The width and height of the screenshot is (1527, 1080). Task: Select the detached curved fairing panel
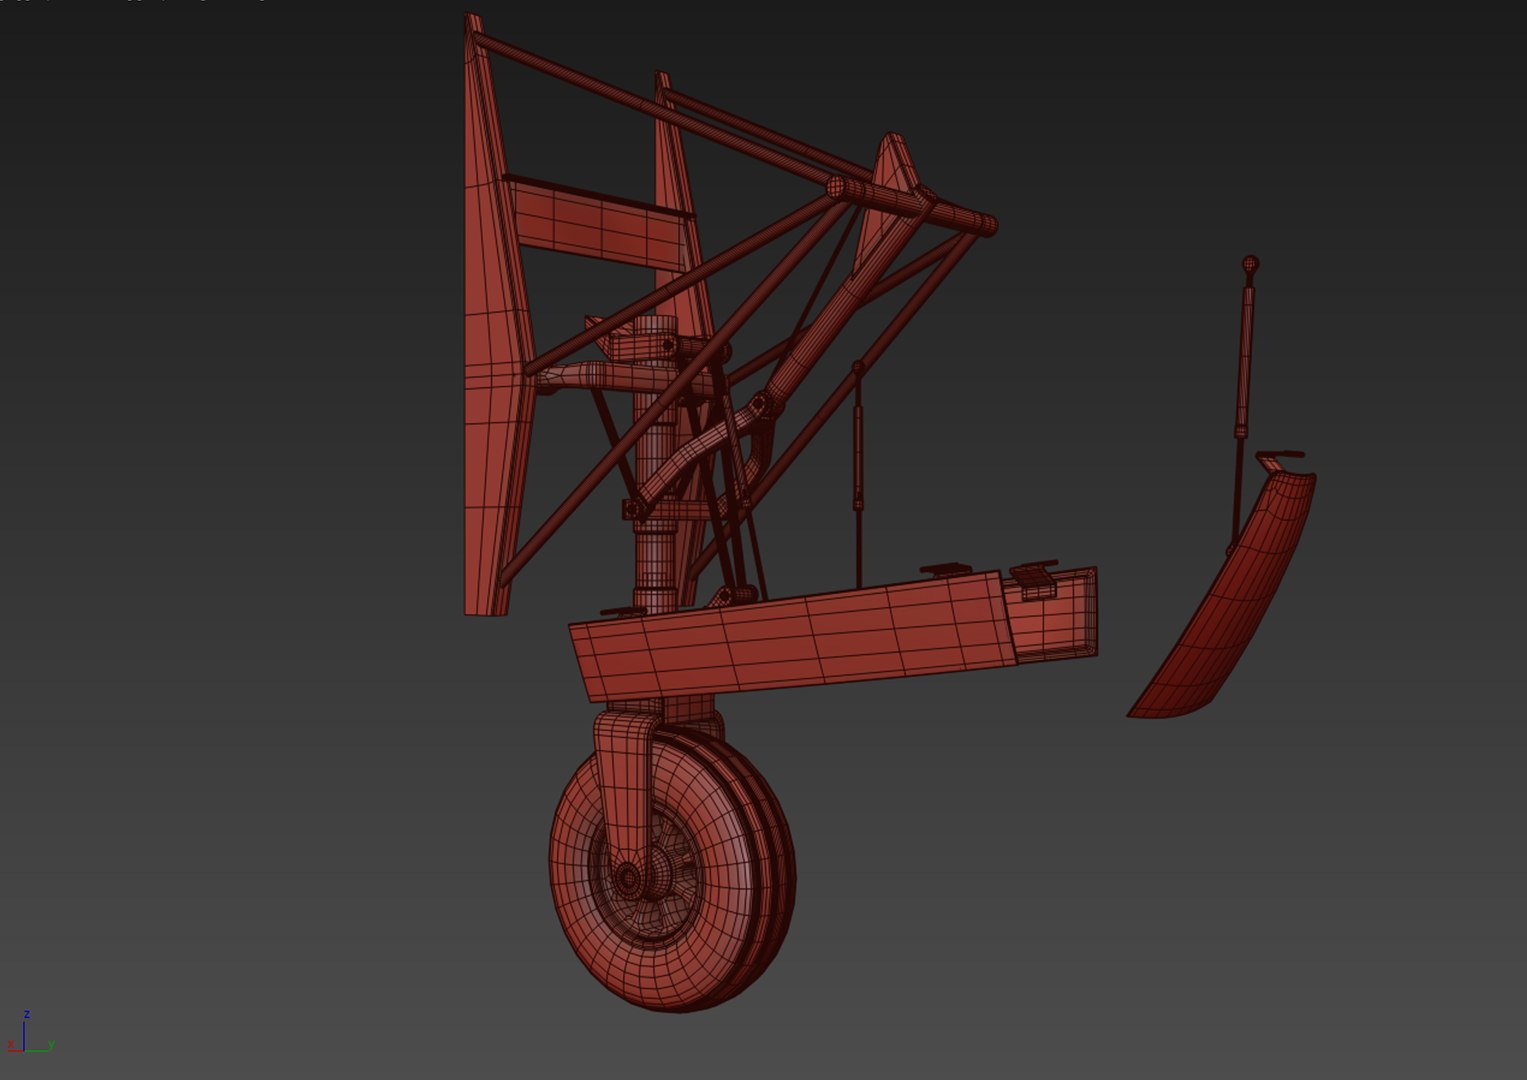point(1221,594)
